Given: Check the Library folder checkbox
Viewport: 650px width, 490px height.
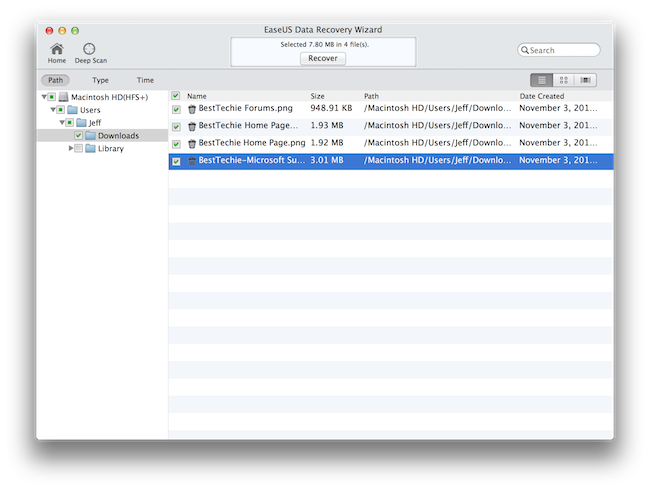Looking at the screenshot, I should point(78,148).
